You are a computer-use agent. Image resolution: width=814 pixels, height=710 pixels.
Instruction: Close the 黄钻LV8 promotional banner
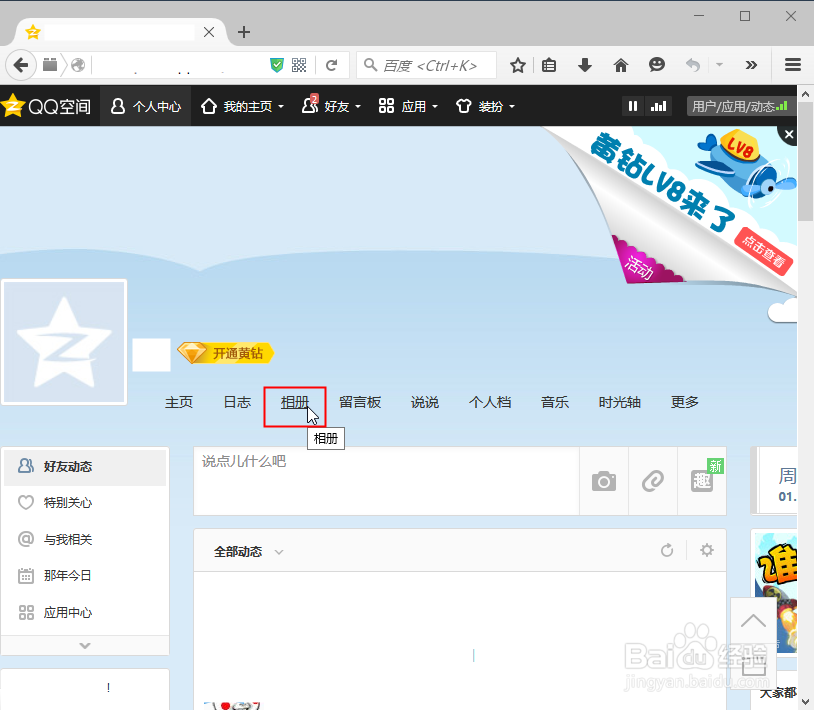pos(789,135)
